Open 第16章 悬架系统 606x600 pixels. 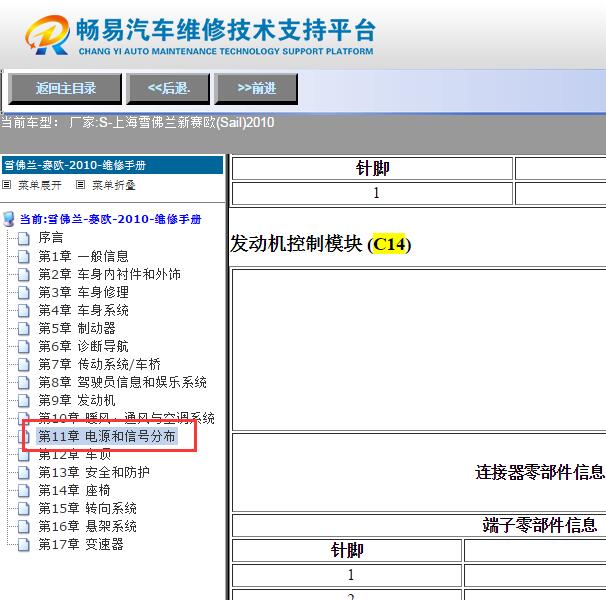(87, 526)
